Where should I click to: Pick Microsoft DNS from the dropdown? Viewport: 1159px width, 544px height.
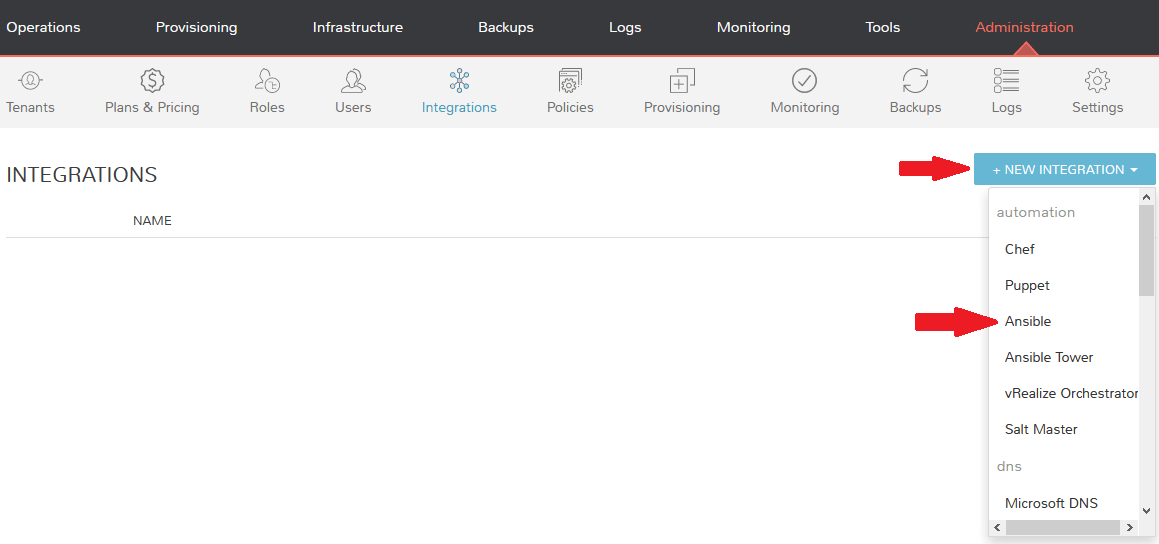tap(1051, 503)
